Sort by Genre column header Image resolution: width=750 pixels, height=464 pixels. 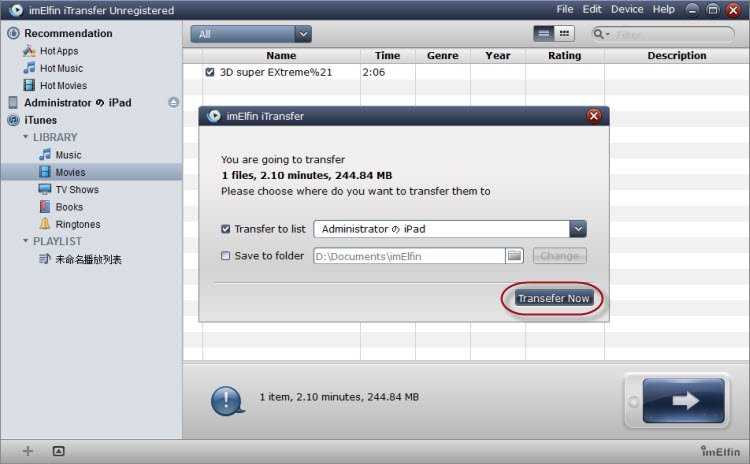(442, 55)
